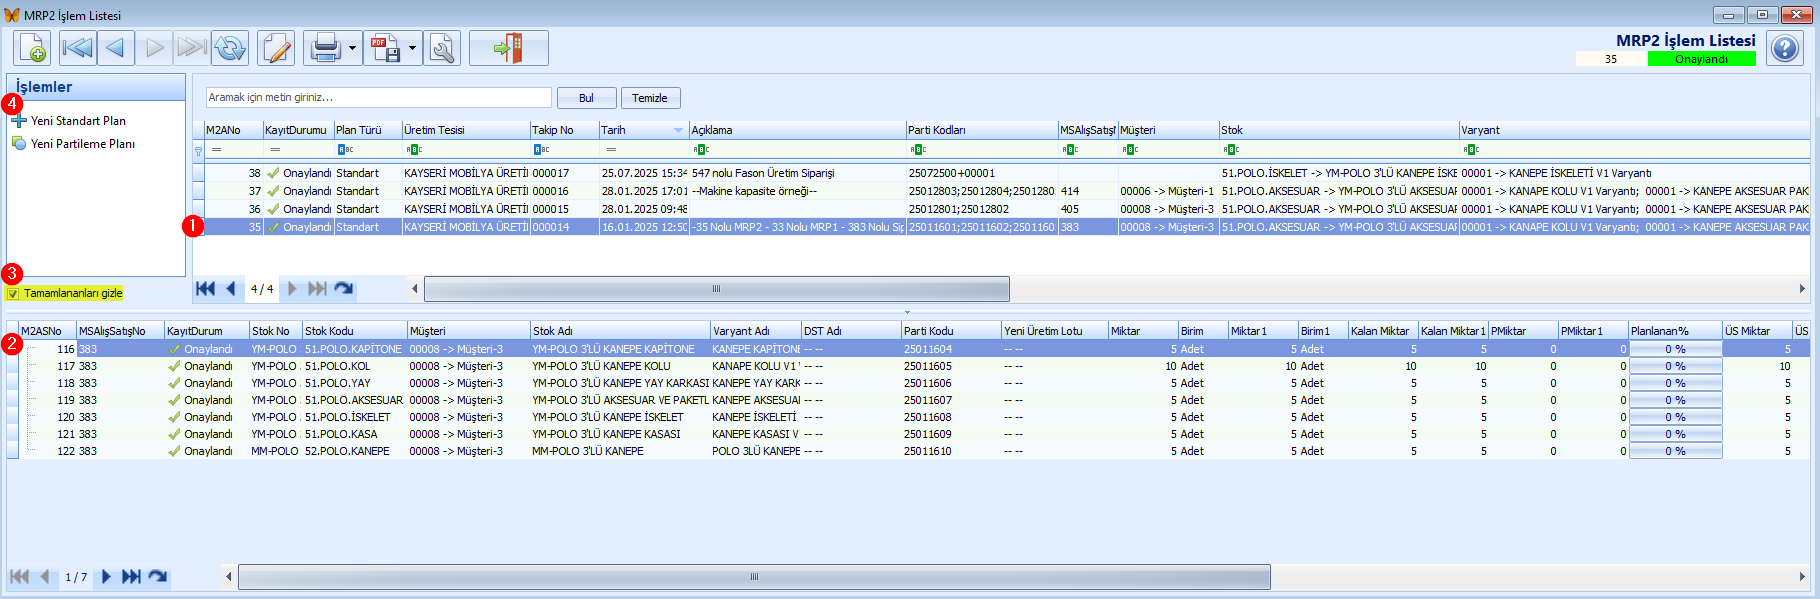Click the PDF save icon

pyautogui.click(x=385, y=48)
